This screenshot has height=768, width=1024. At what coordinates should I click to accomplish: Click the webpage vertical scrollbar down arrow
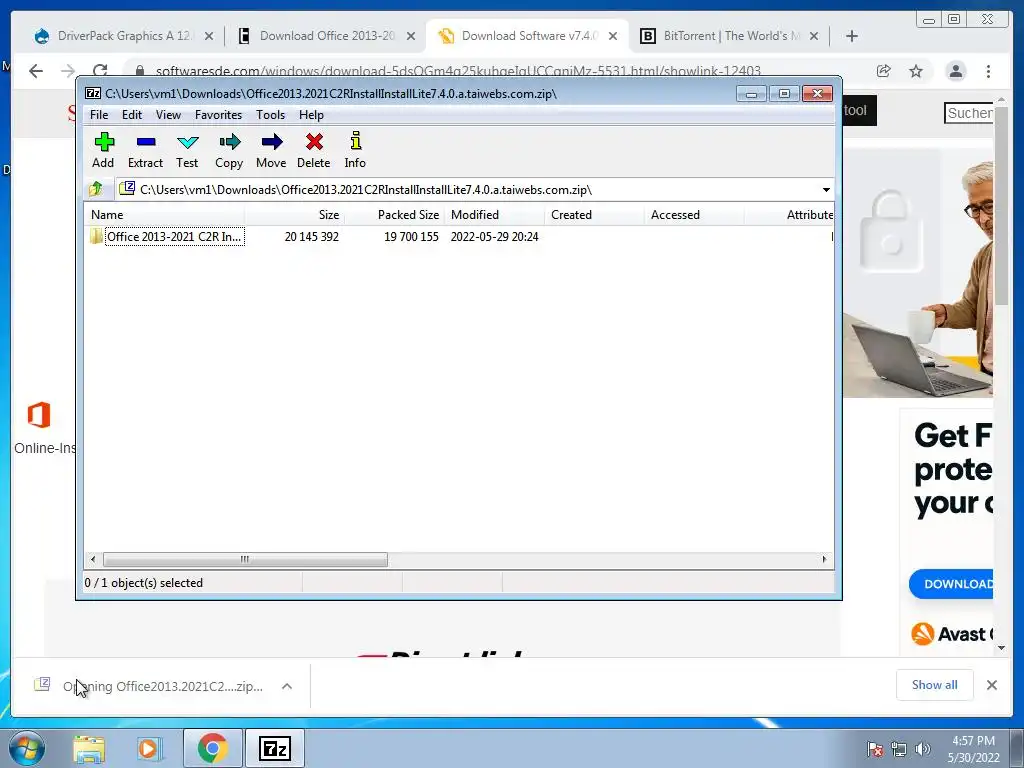pos(1002,648)
